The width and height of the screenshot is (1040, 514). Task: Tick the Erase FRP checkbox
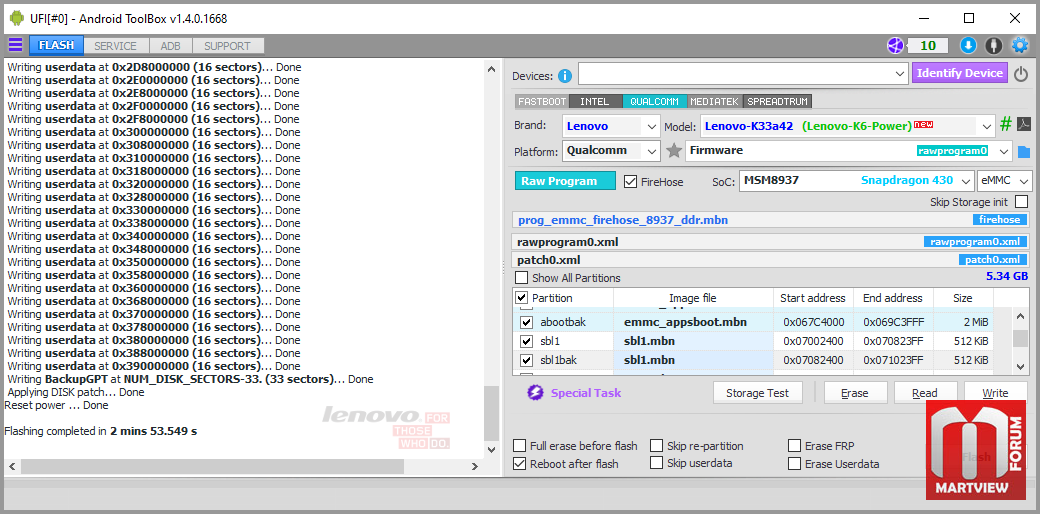(794, 446)
